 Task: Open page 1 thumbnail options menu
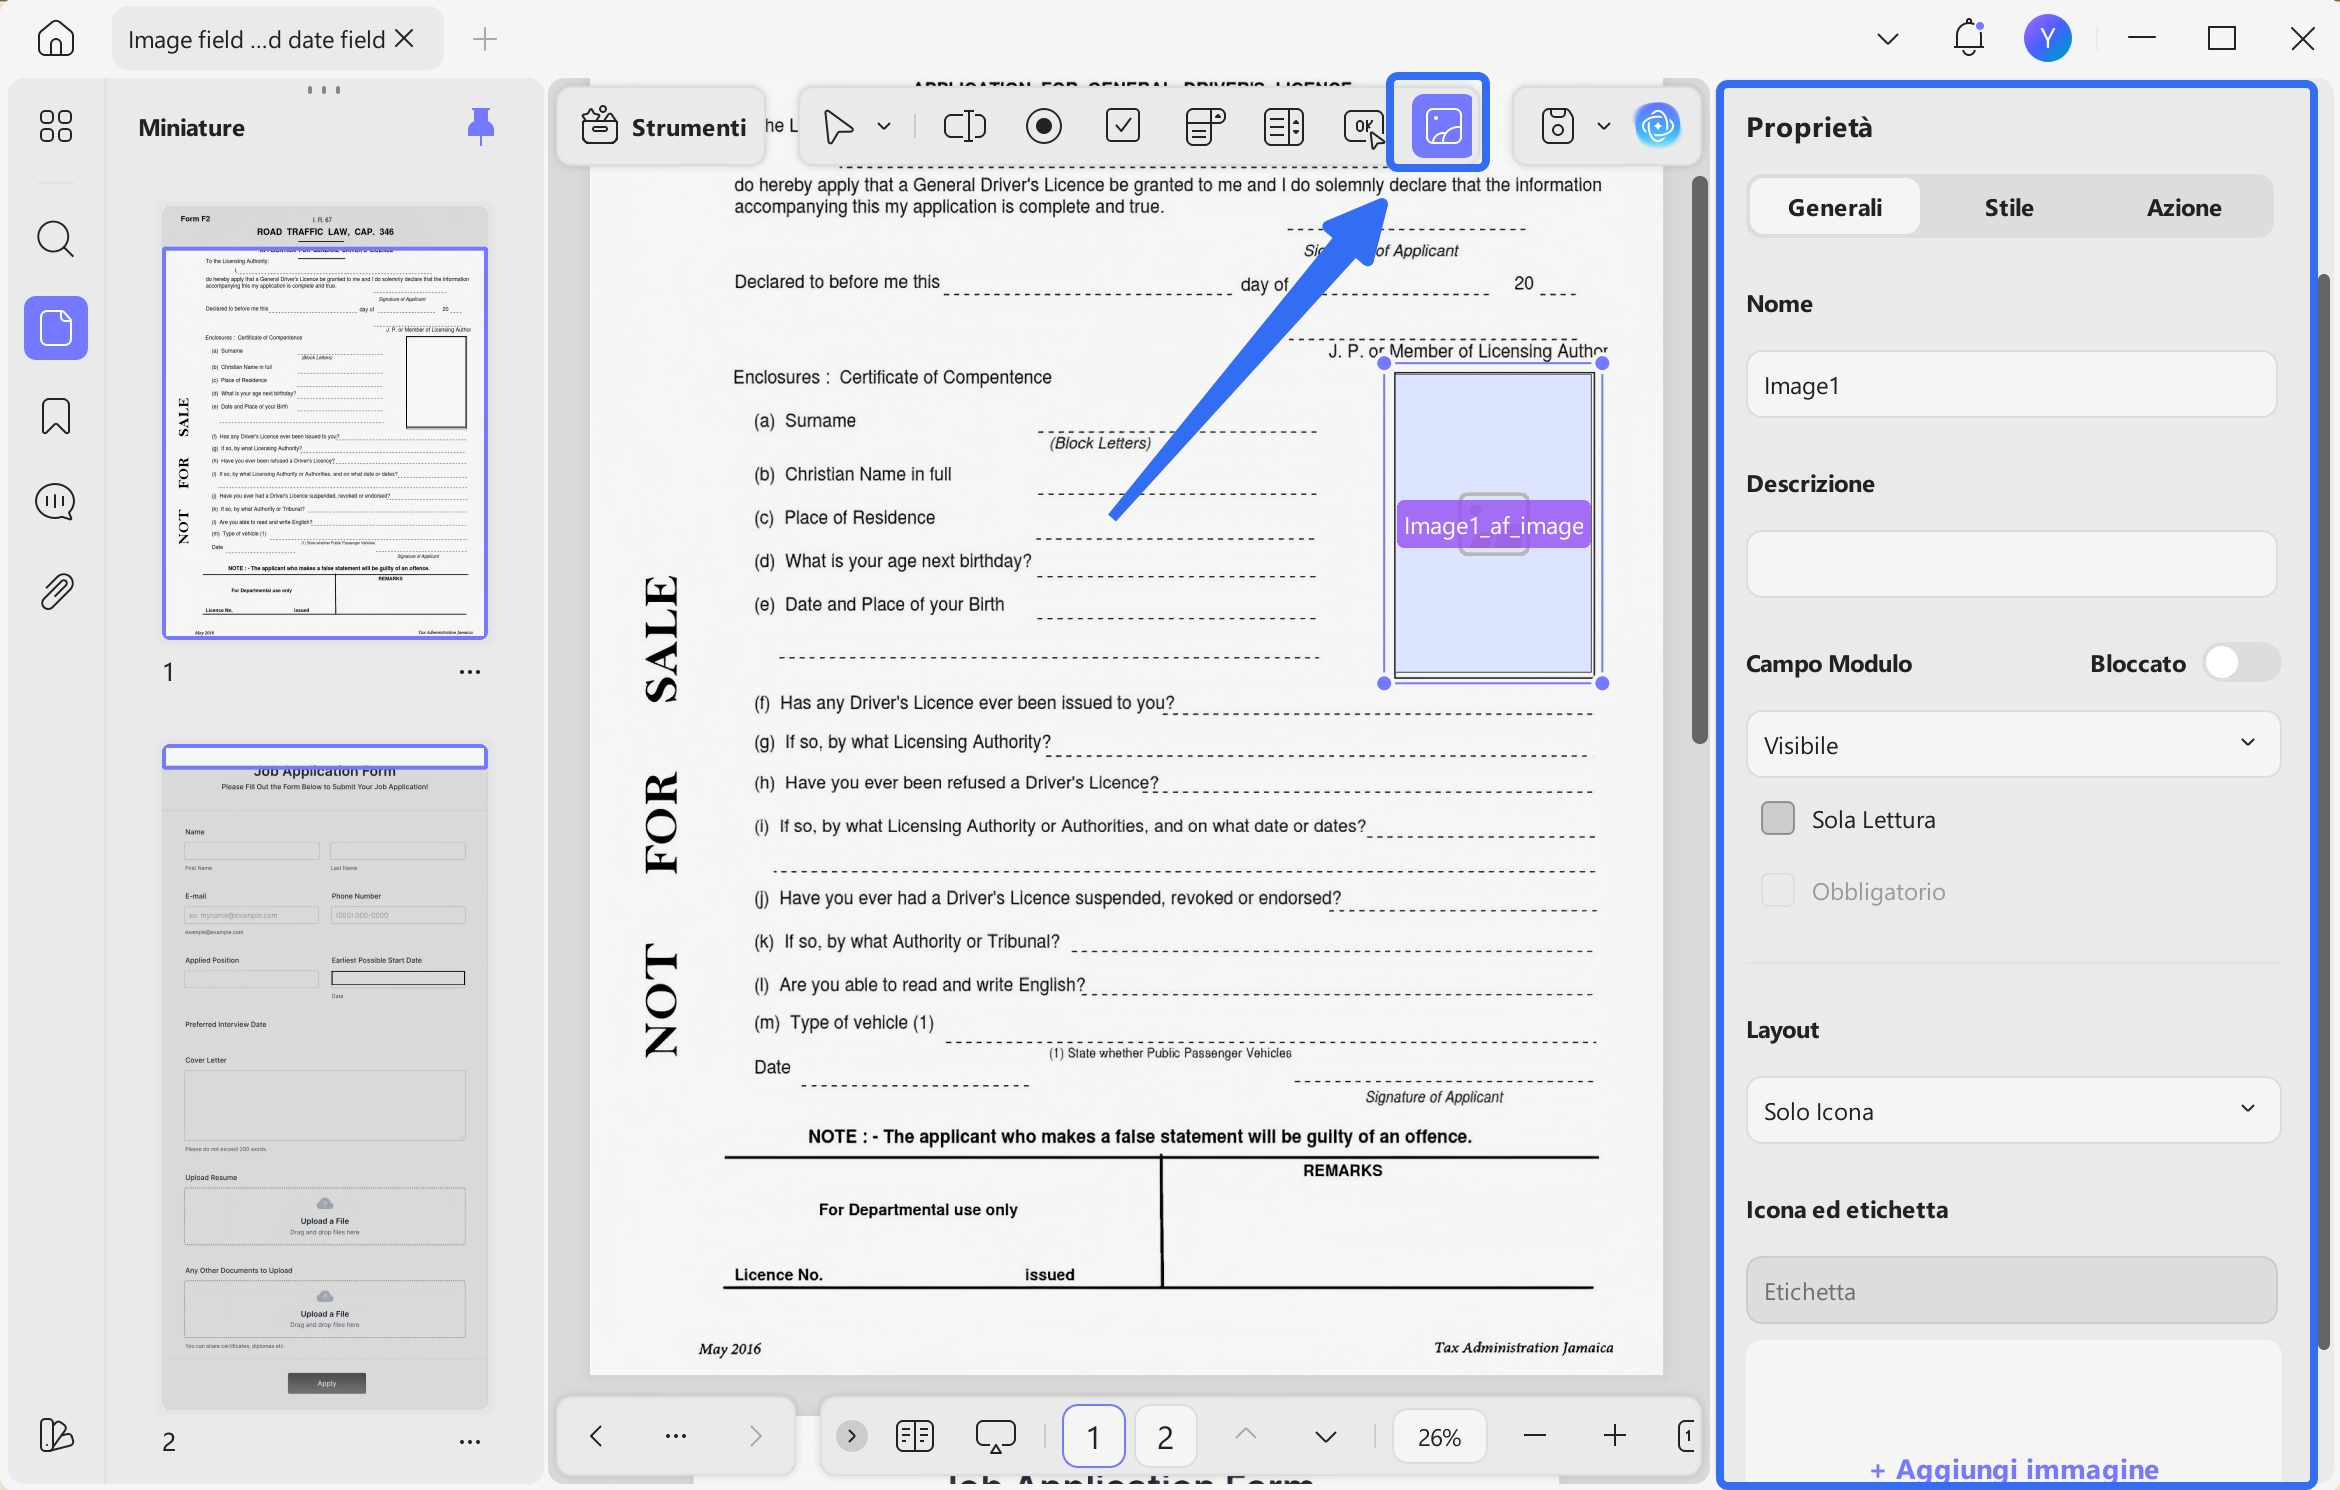470,672
